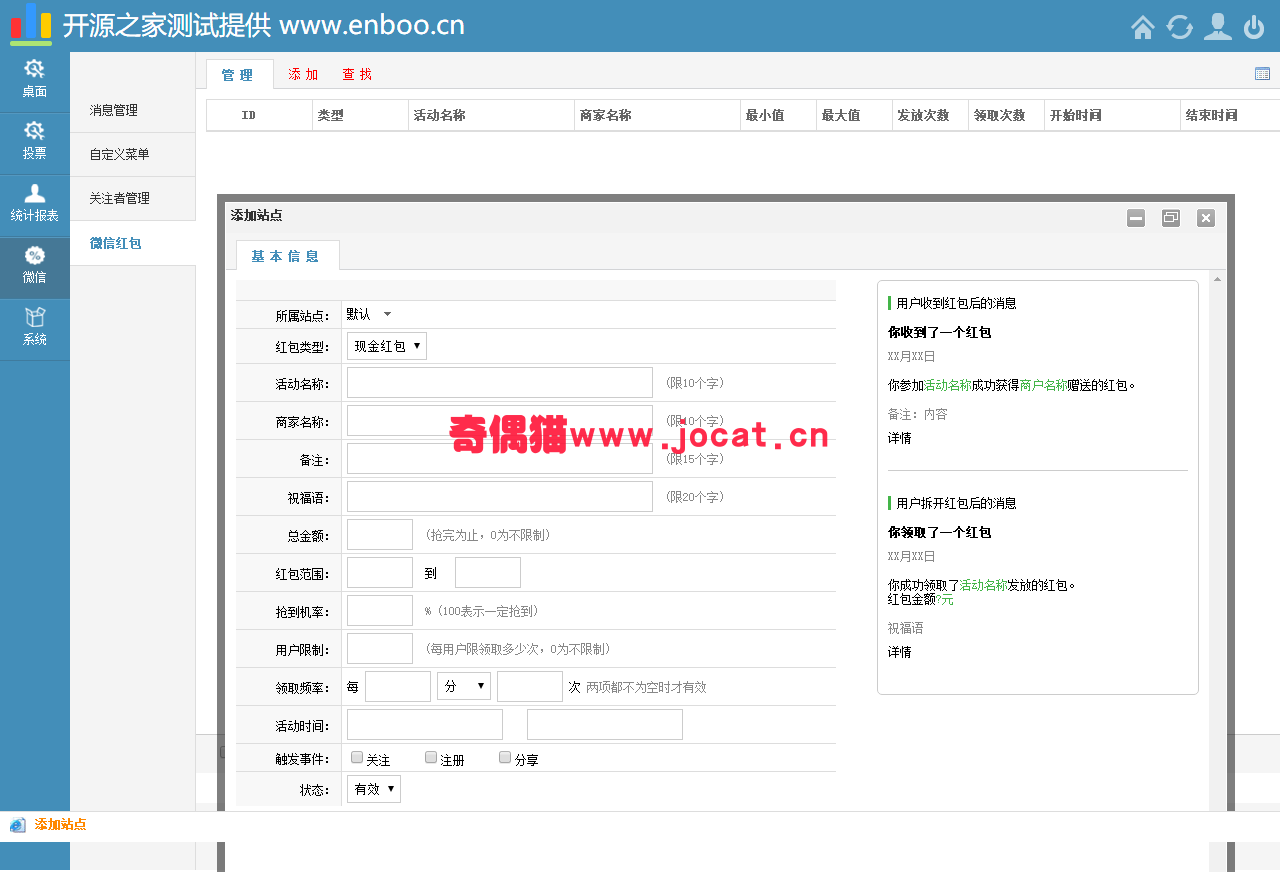Screen dimensions: 1280x872
Task: Click the 活动时间 end date field
Action: coord(605,724)
